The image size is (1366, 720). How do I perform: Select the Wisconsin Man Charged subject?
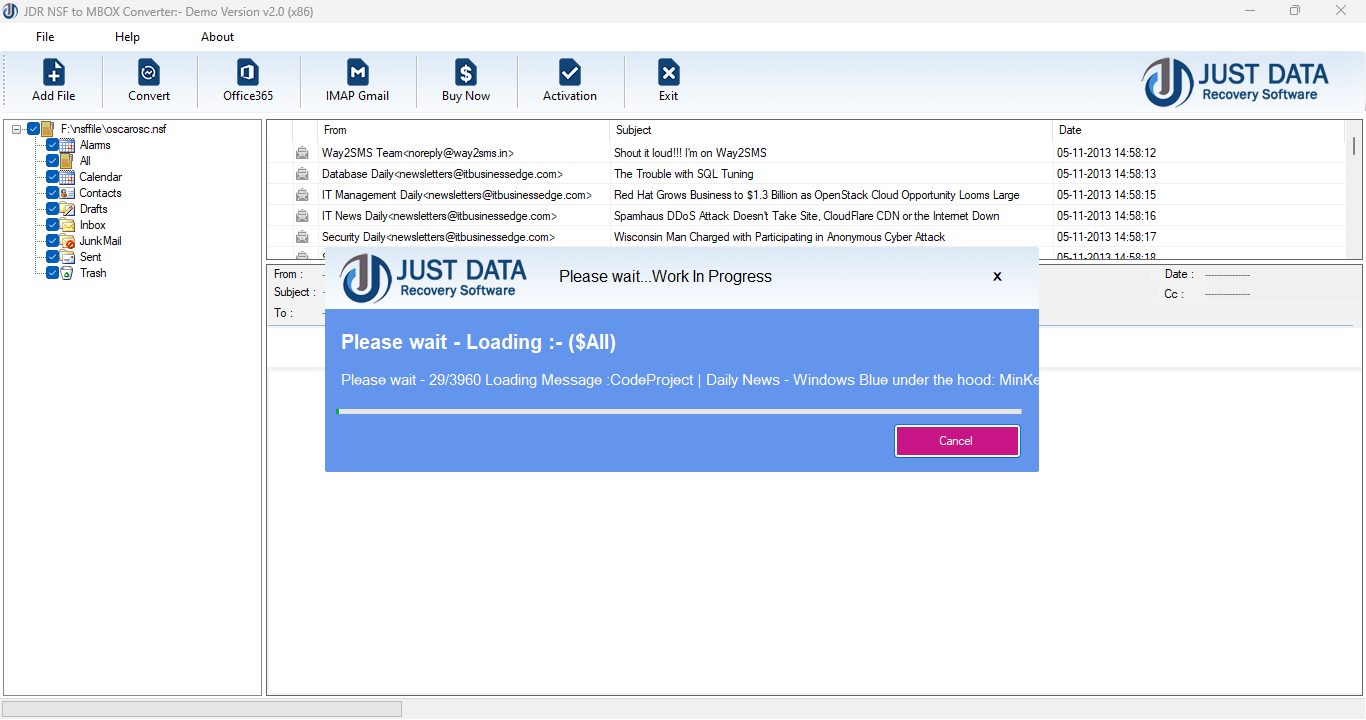[780, 237]
